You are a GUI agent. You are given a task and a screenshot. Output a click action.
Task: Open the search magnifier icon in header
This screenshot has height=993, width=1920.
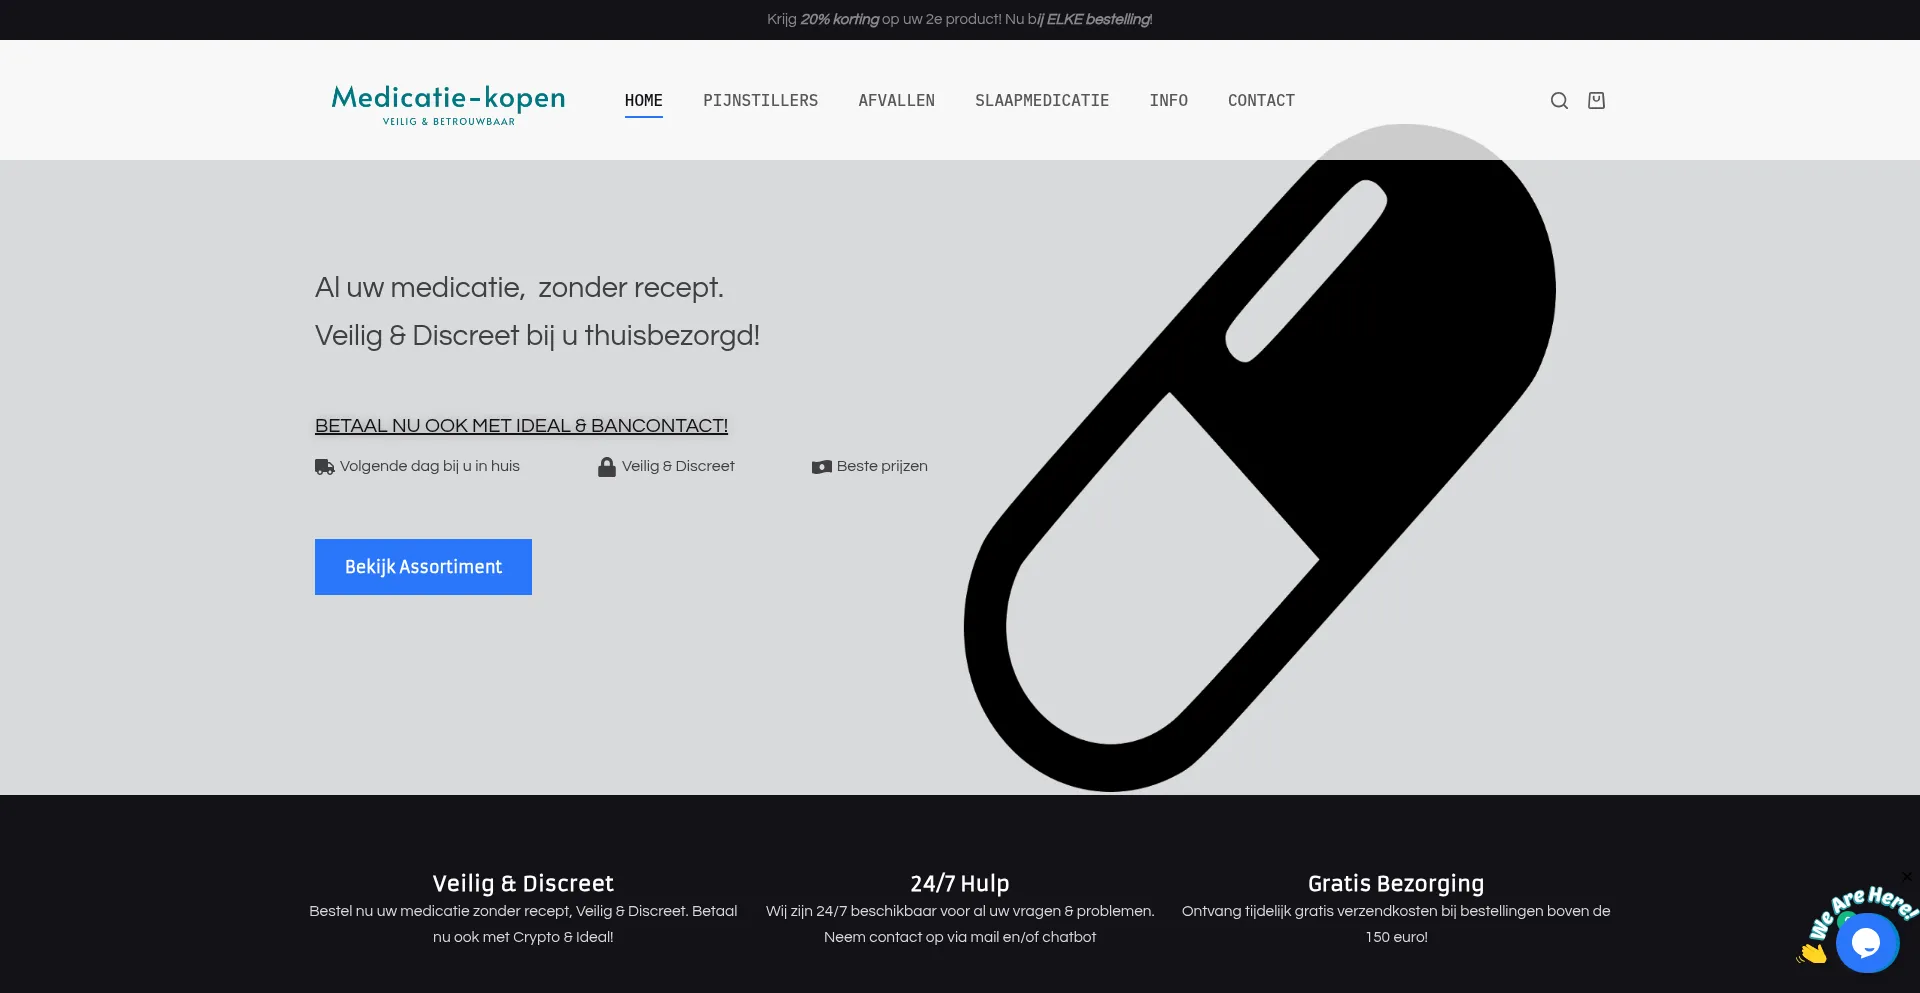(1559, 101)
